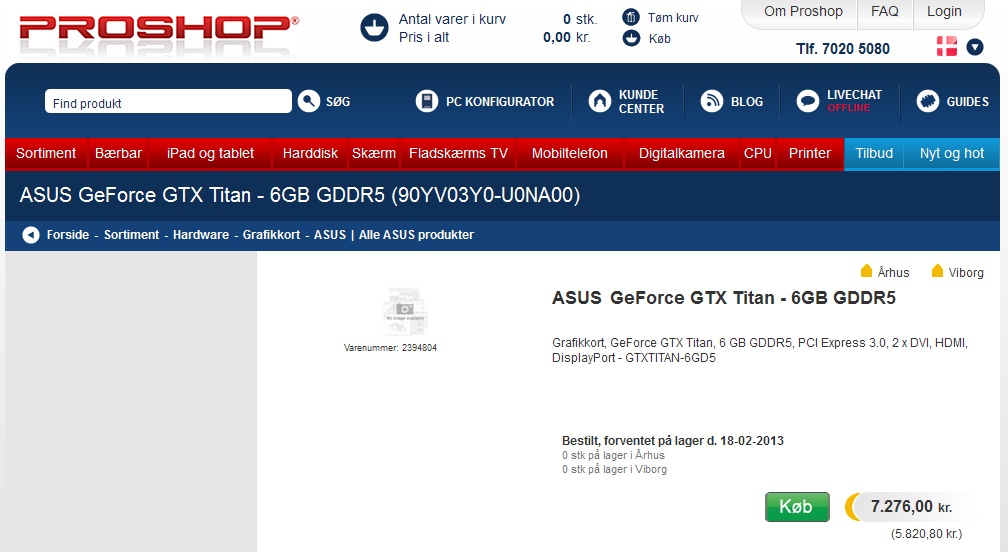Go to ASUS breadcrumb
Screen dimensions: 1008x552
pyautogui.click(x=330, y=235)
